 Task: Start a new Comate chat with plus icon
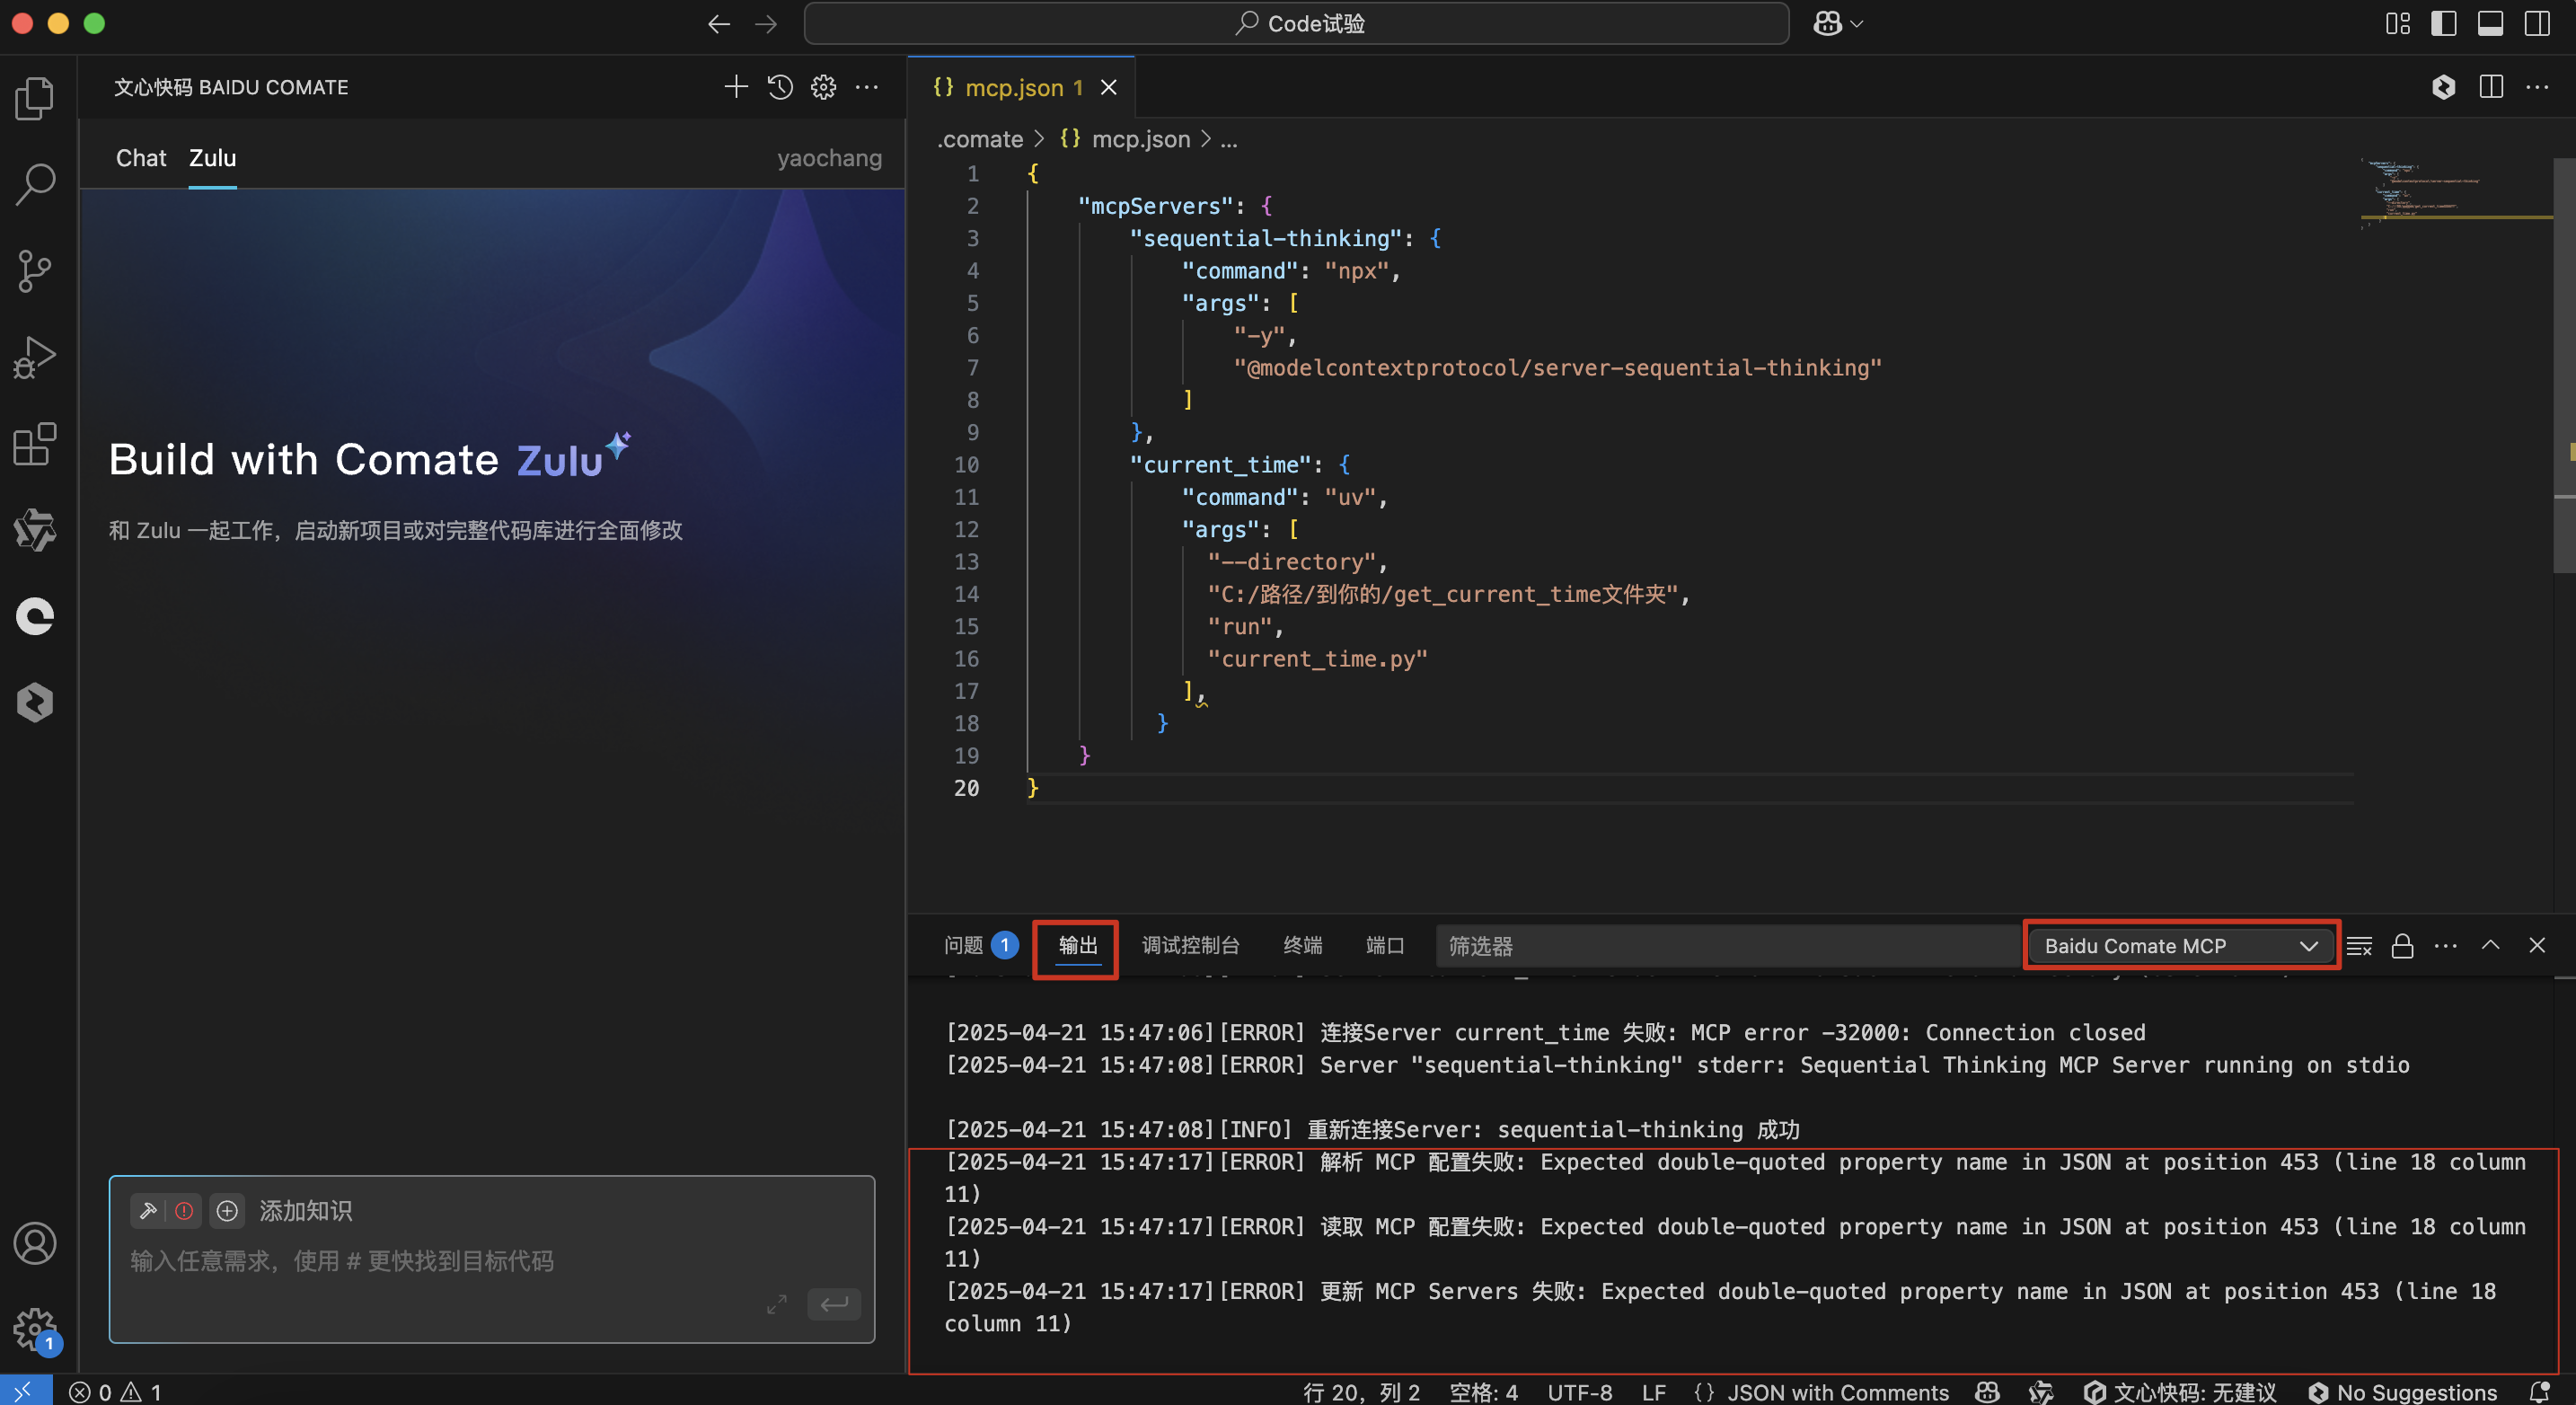point(736,87)
